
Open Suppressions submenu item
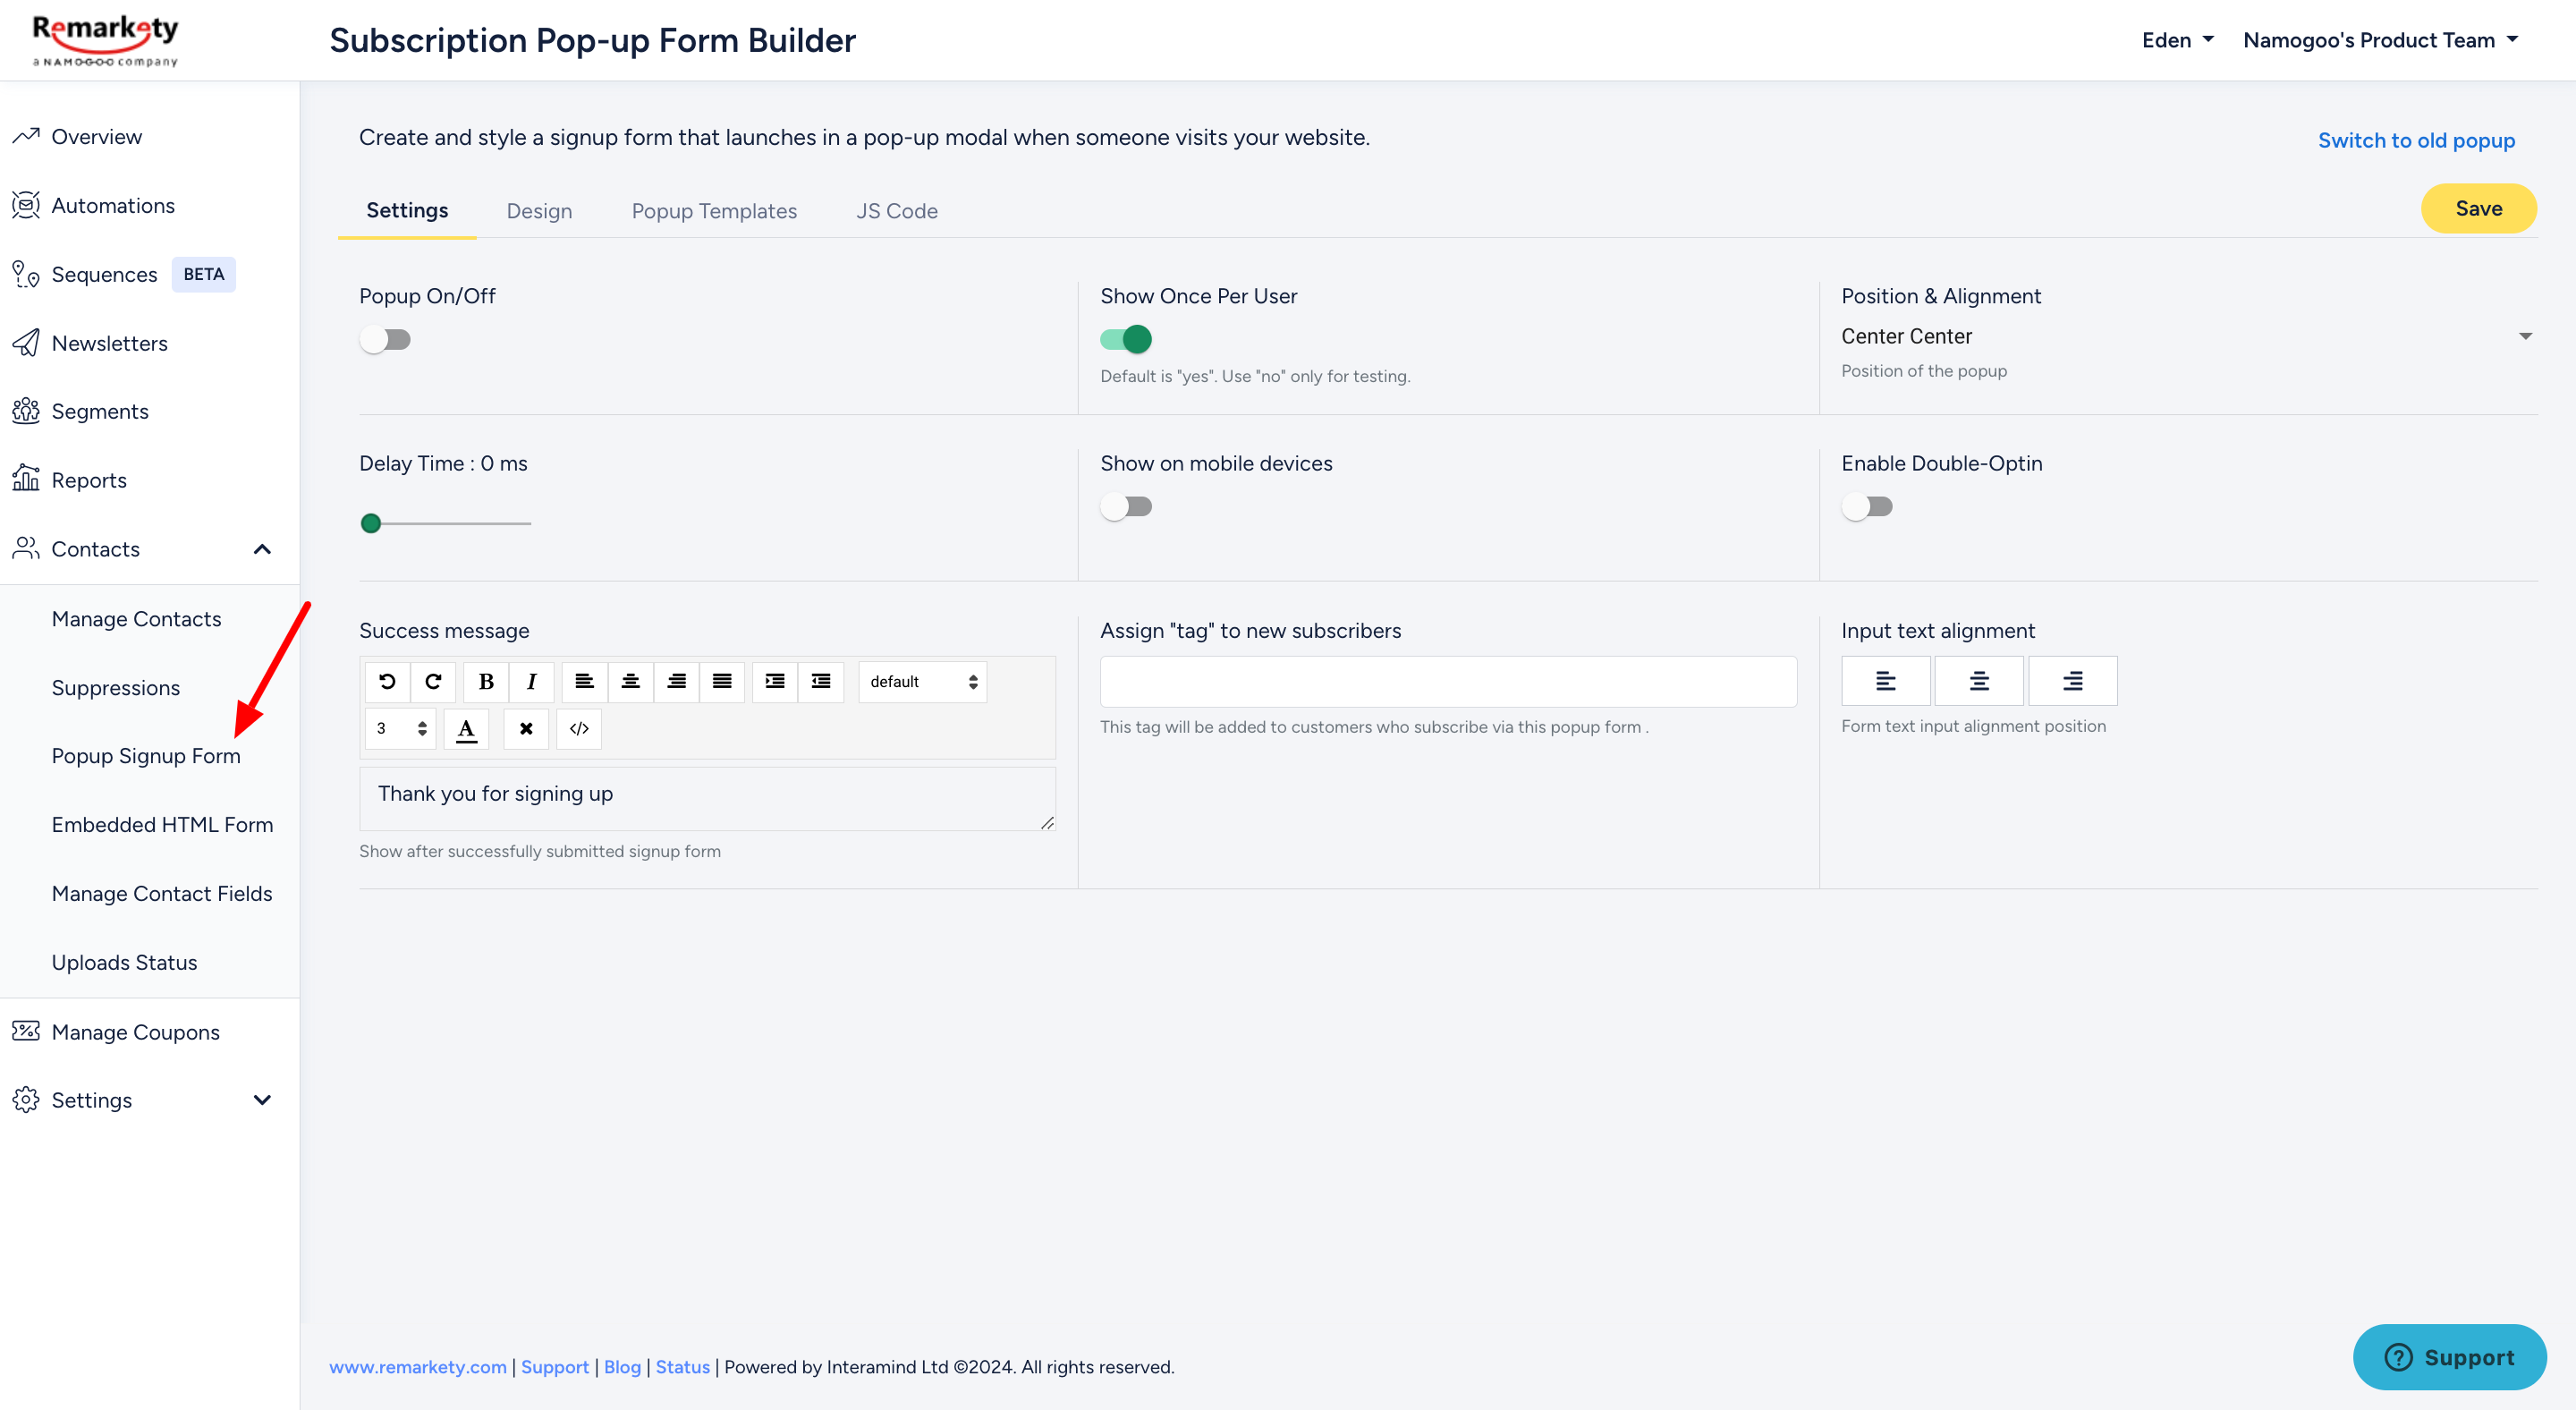(115, 689)
